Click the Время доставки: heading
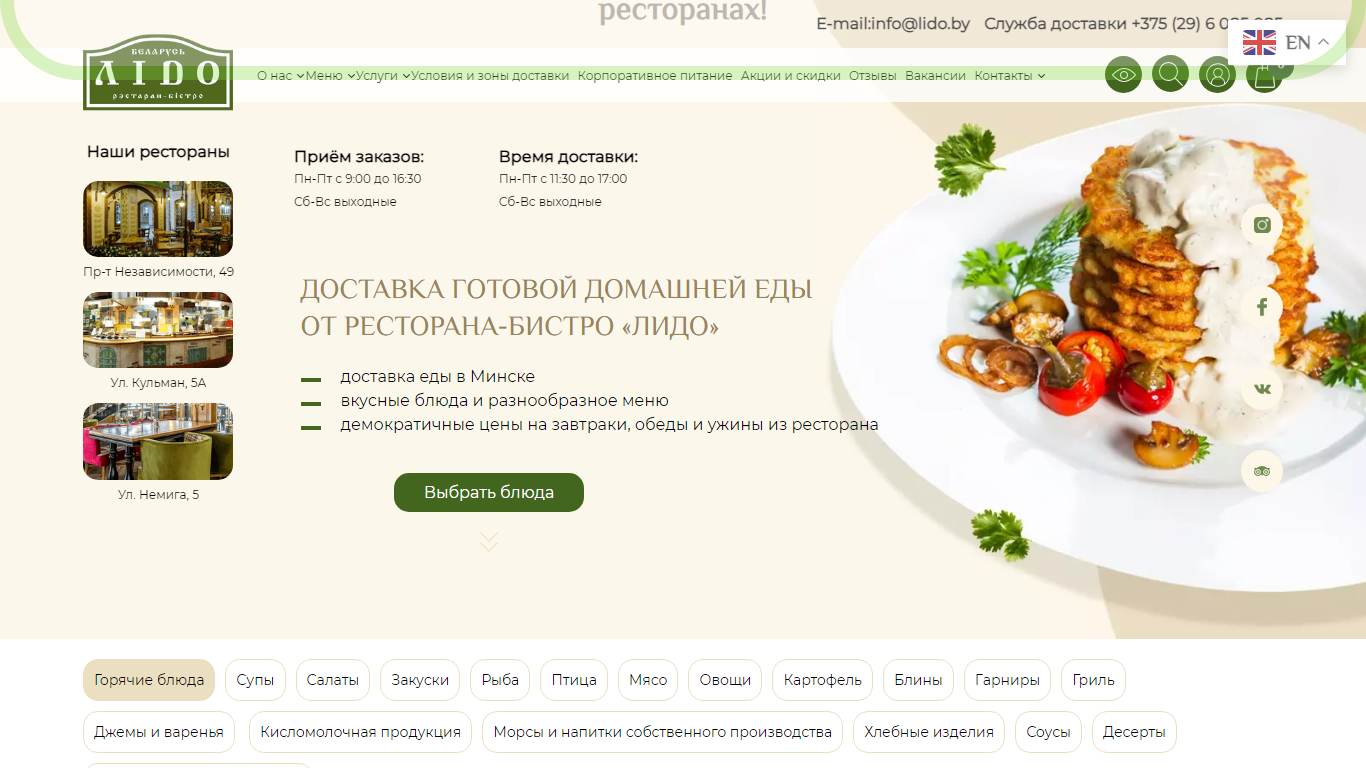1366x768 pixels. (568, 157)
